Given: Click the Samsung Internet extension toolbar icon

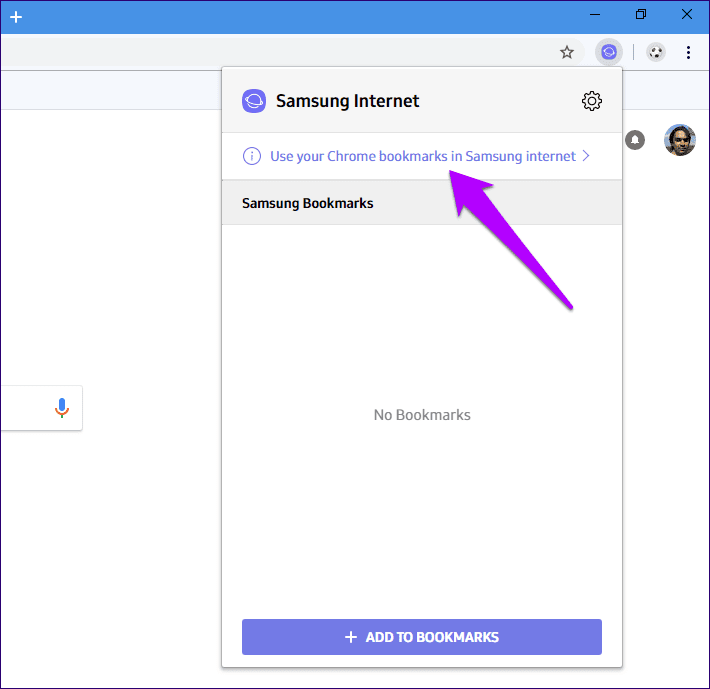Looking at the screenshot, I should tap(609, 53).
